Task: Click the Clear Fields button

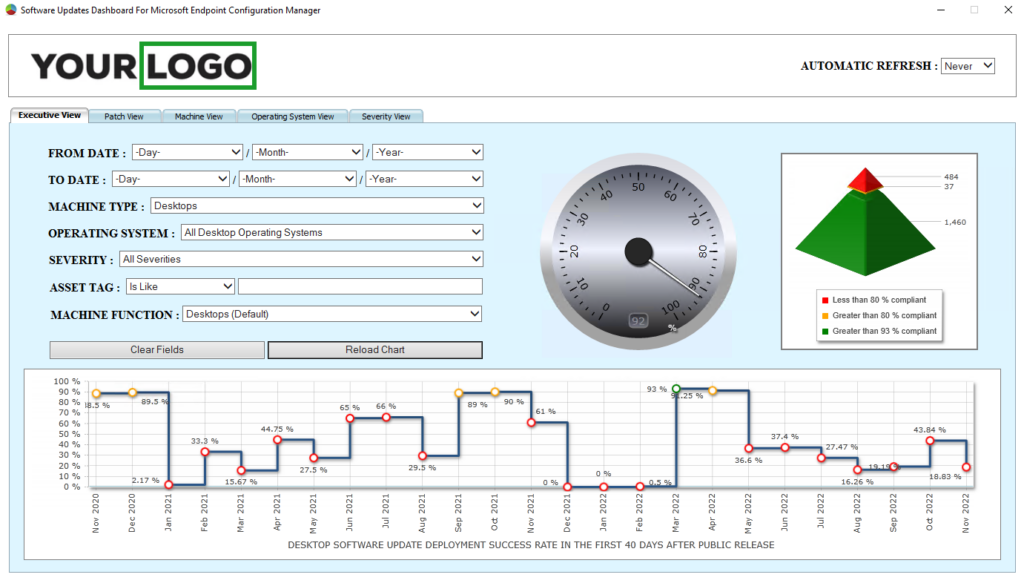Action: tap(156, 350)
